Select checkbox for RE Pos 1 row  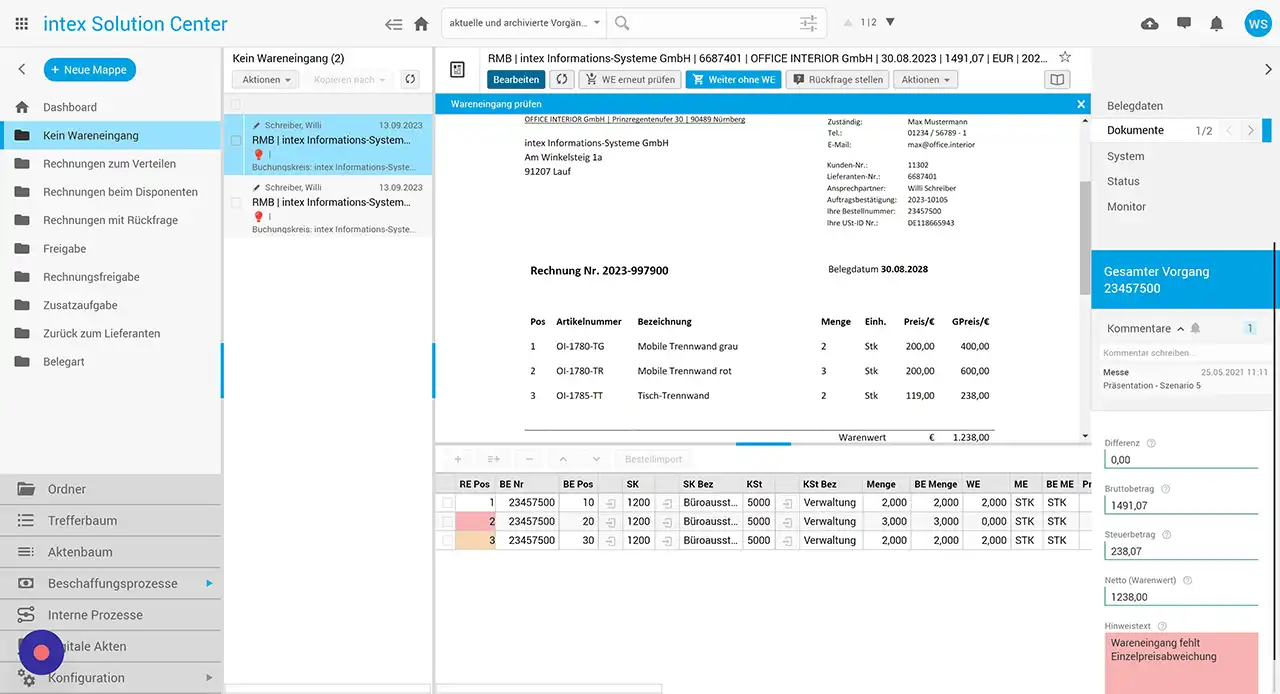pyautogui.click(x=448, y=503)
